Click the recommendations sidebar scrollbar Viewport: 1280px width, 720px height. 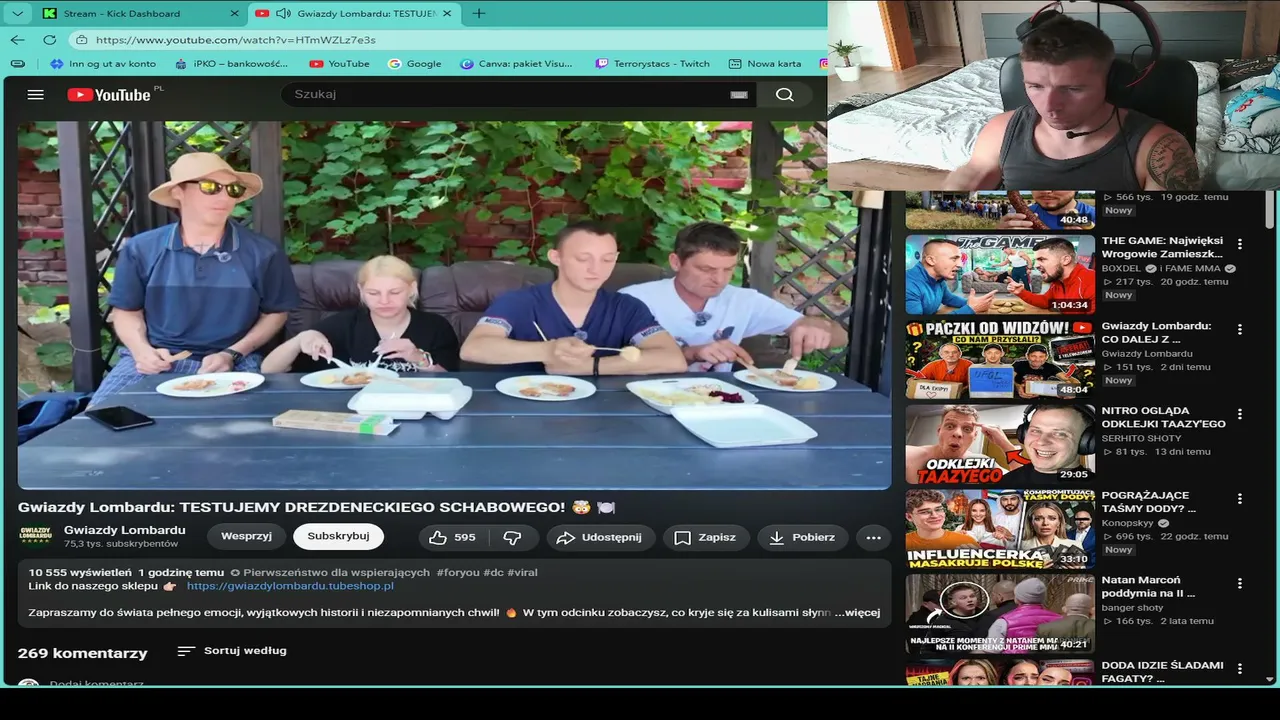1270,209
